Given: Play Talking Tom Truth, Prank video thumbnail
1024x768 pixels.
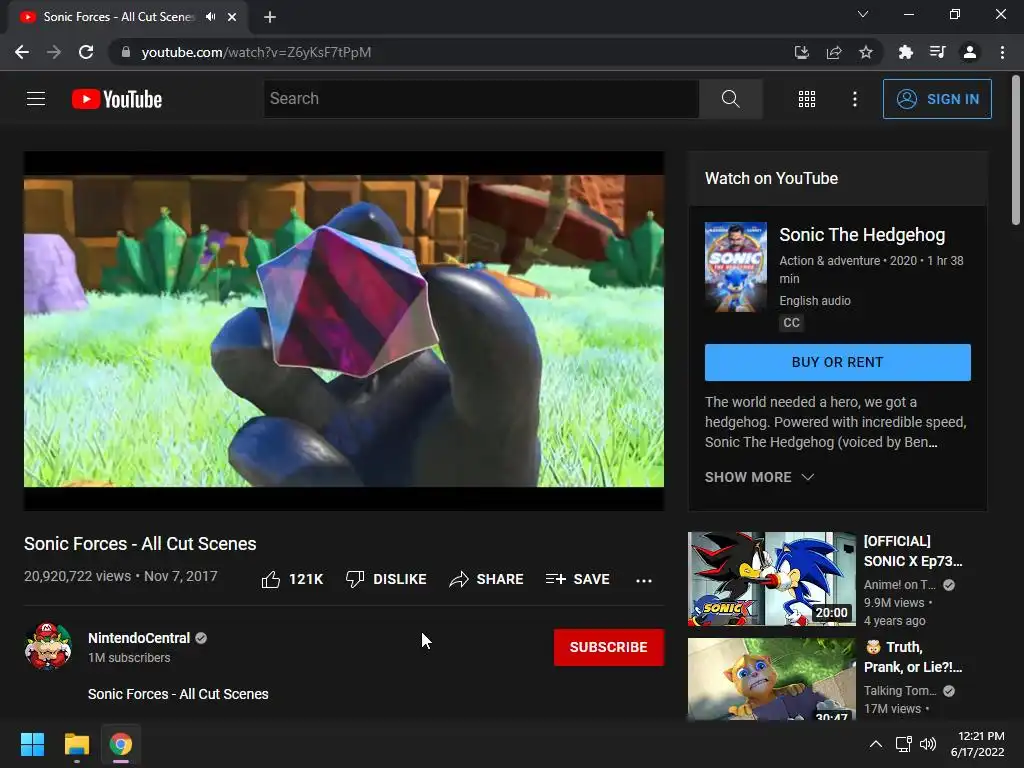Looking at the screenshot, I should coord(771,679).
